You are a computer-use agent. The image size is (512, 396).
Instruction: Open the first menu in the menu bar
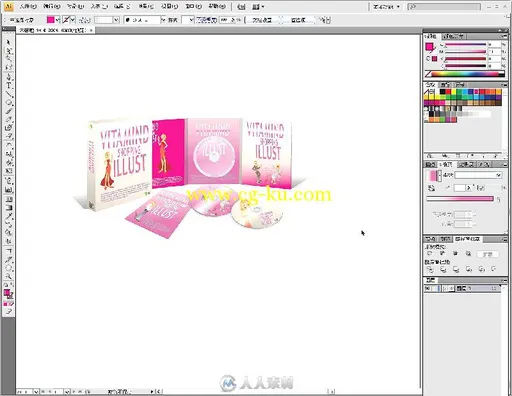coord(28,6)
